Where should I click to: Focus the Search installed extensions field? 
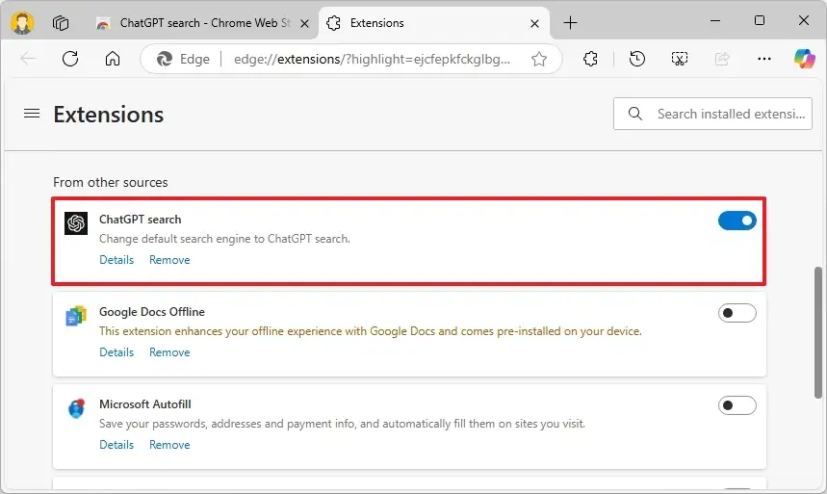713,113
